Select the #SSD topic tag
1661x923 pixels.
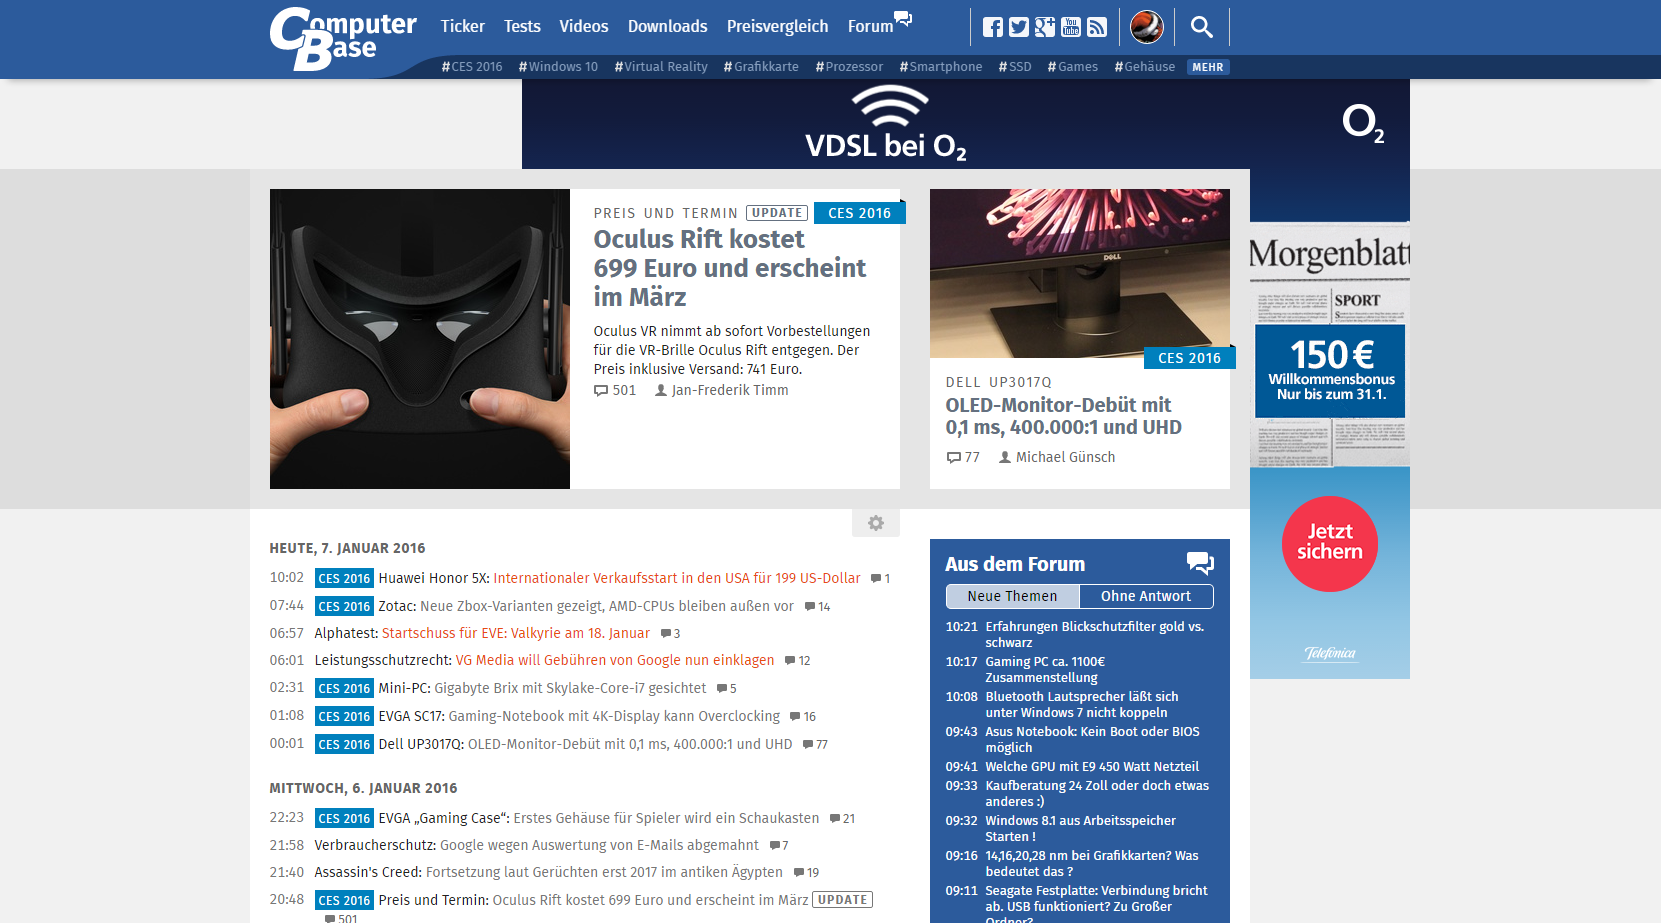tap(1015, 67)
